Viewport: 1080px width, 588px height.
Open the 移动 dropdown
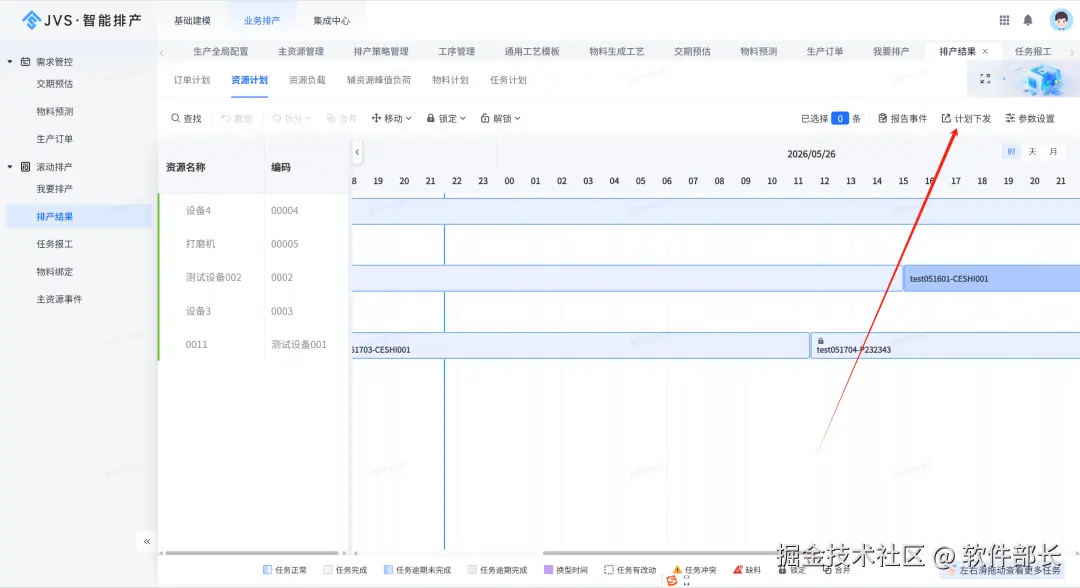point(391,118)
